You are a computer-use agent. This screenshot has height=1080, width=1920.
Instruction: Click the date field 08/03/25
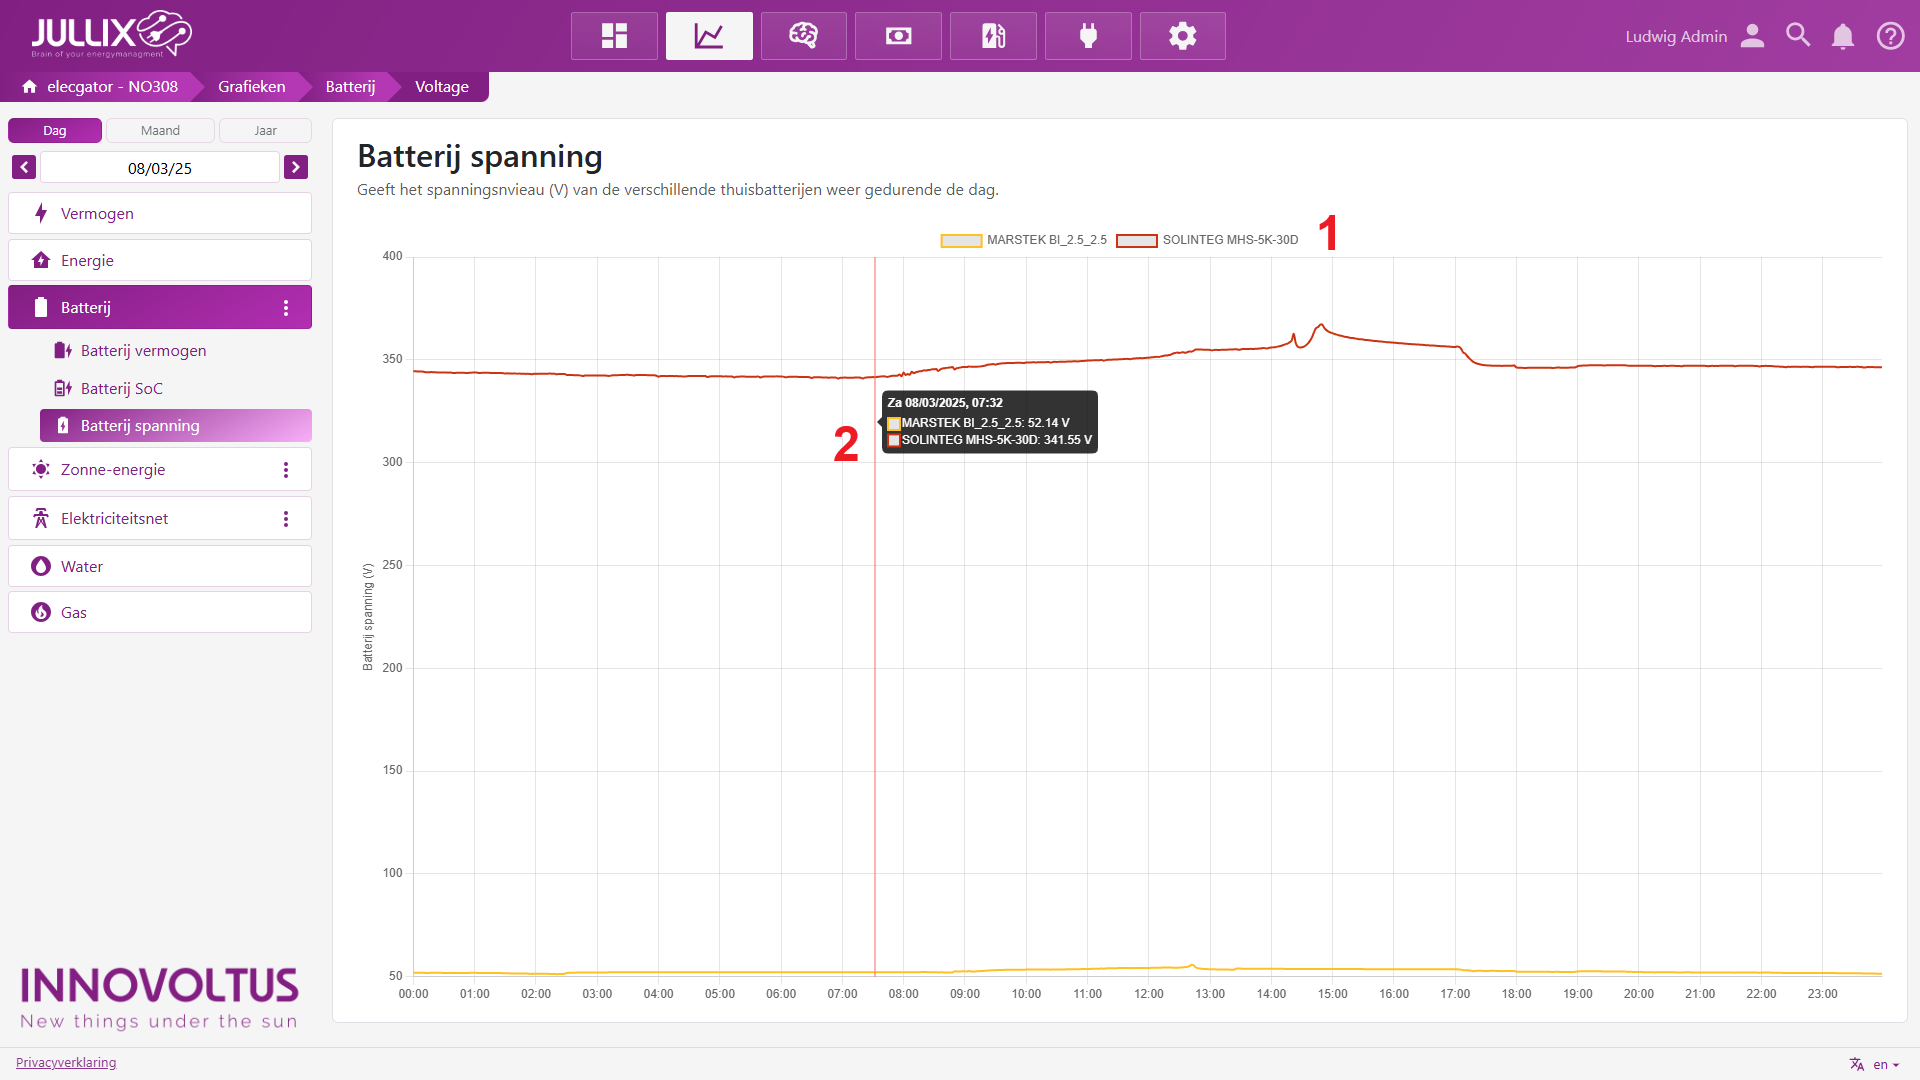[x=160, y=168]
